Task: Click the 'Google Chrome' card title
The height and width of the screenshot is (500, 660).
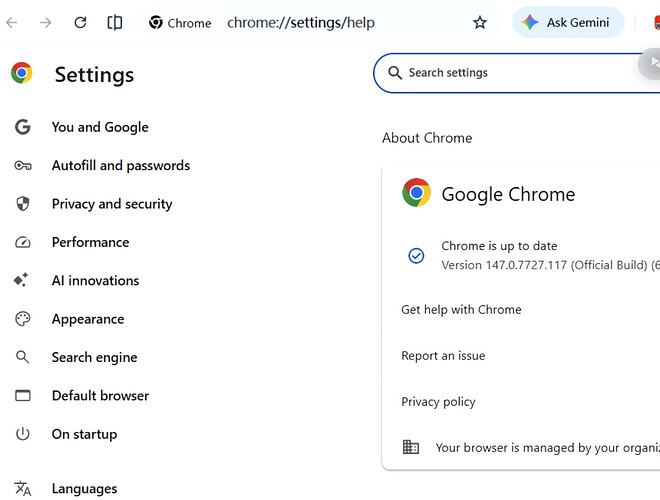Action: coord(508,194)
